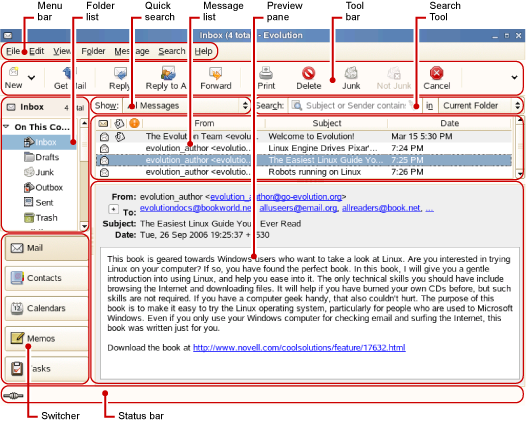Expand the toolbar overflow chevron

point(514,78)
